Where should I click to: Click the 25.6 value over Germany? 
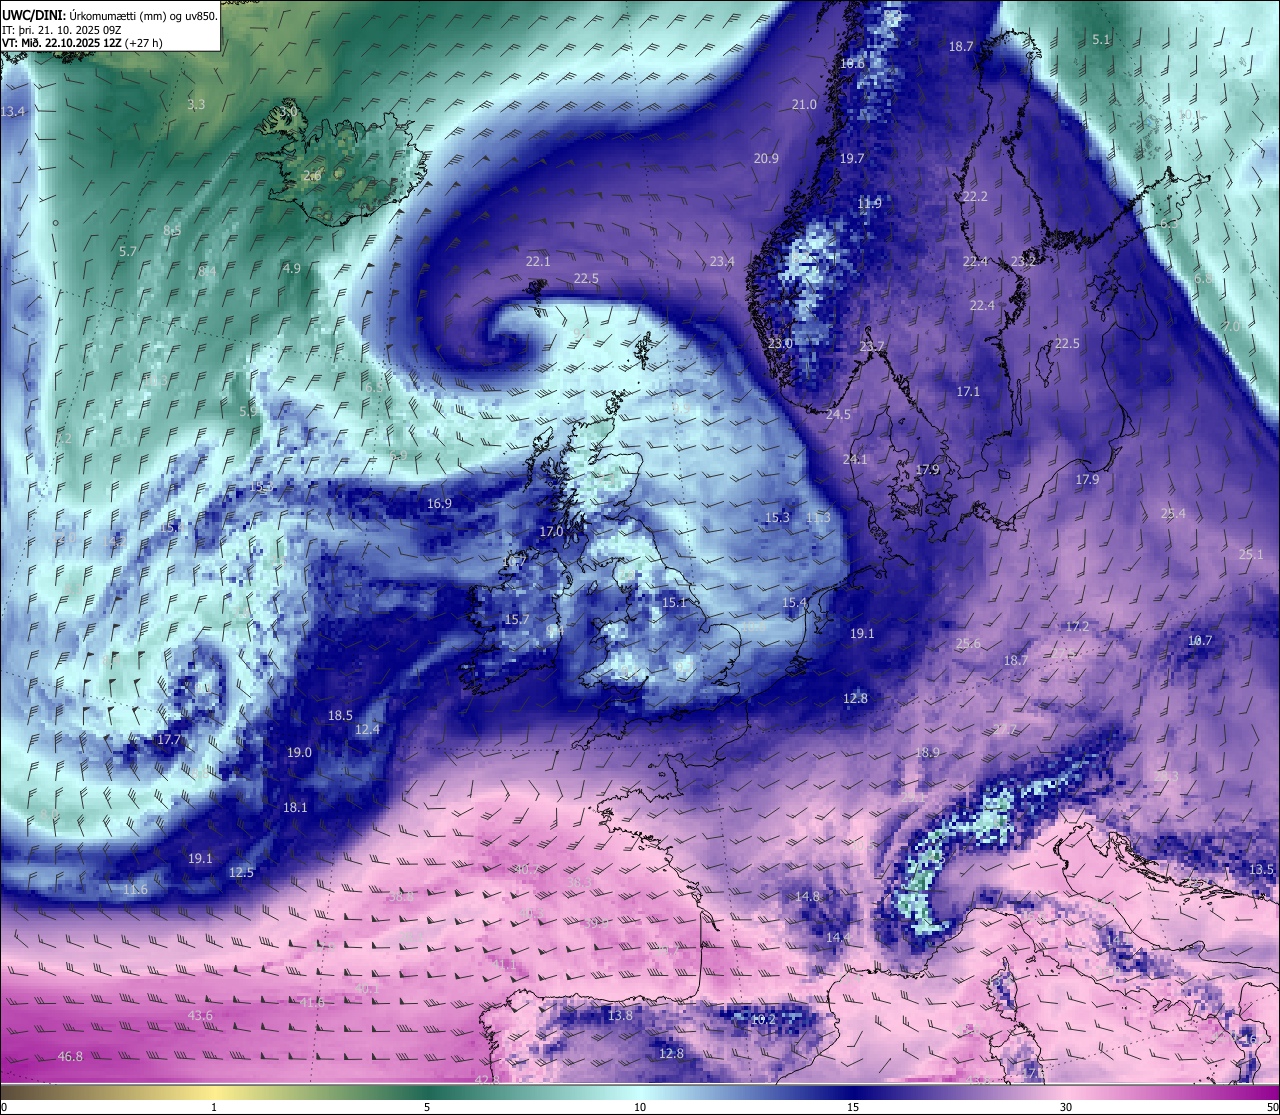[x=968, y=643]
